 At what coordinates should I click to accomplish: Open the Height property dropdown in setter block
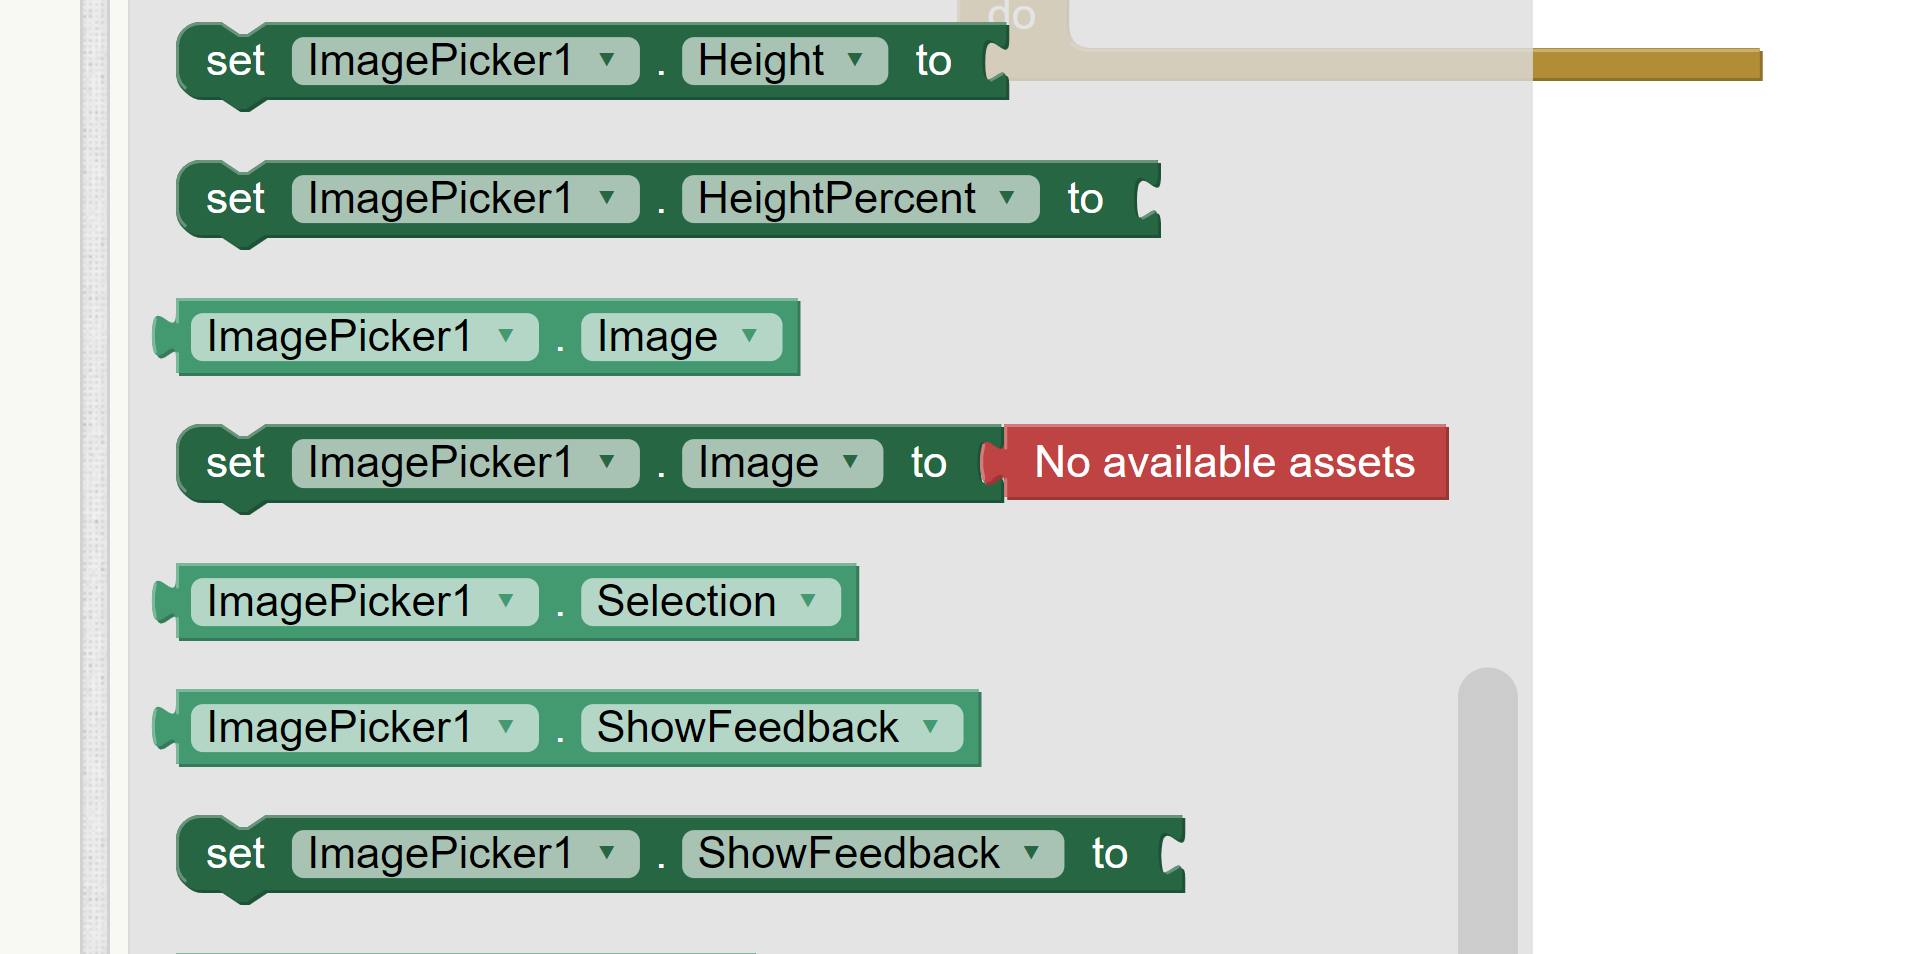tap(784, 61)
